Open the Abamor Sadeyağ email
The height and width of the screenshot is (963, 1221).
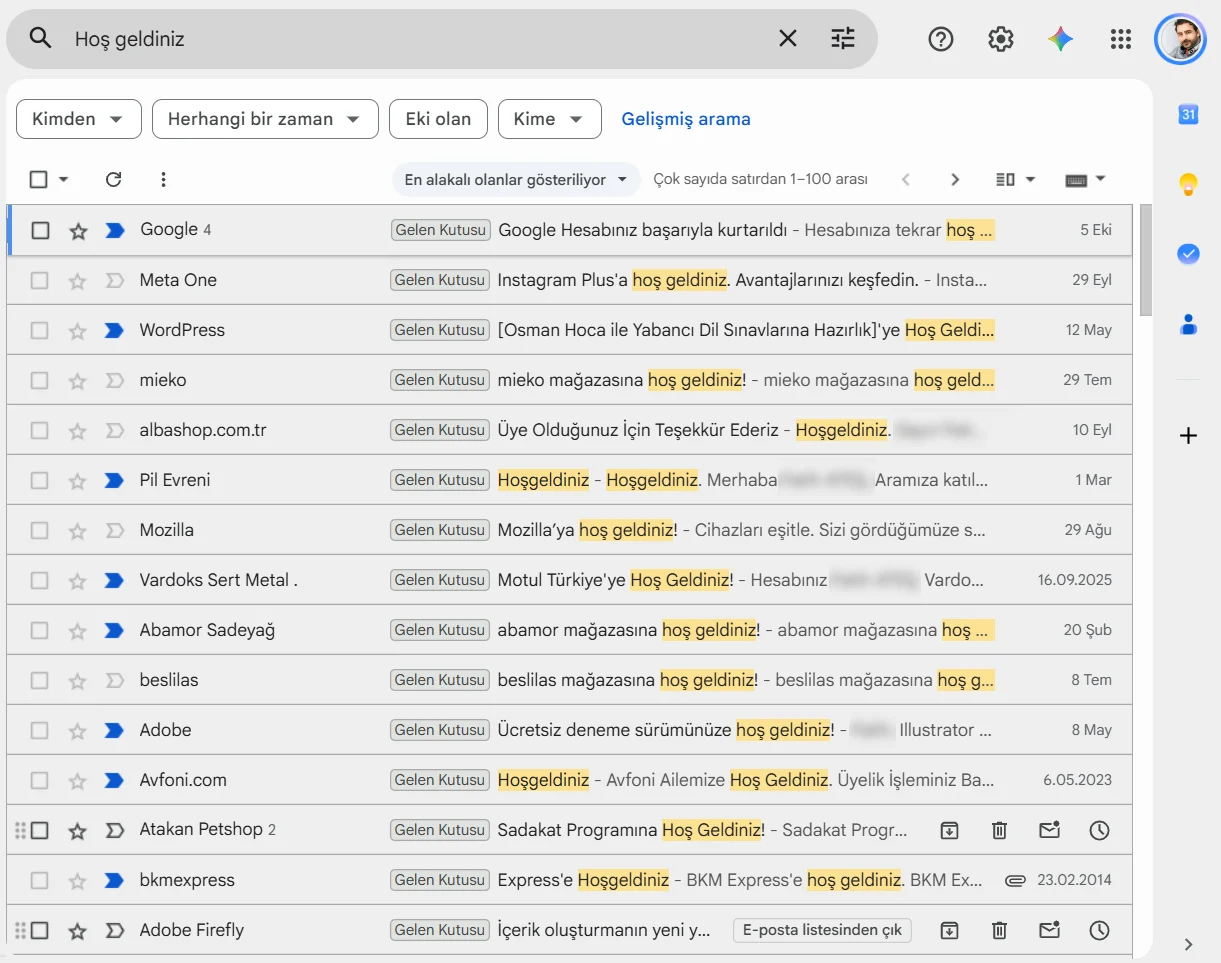[x=569, y=630]
